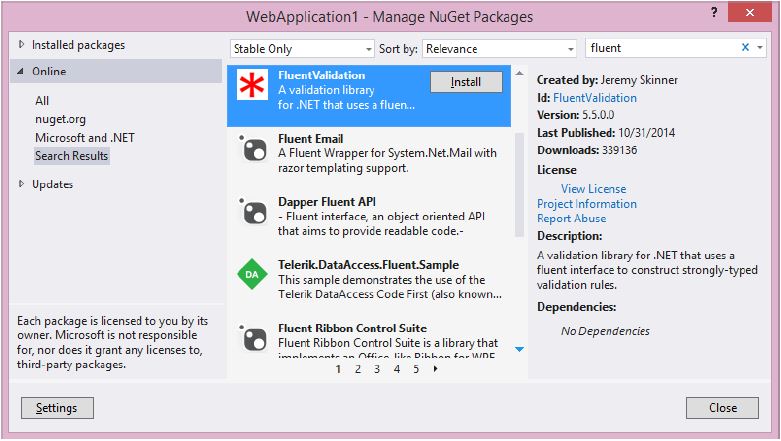
Task: Open the Project Information link
Action: click(587, 204)
